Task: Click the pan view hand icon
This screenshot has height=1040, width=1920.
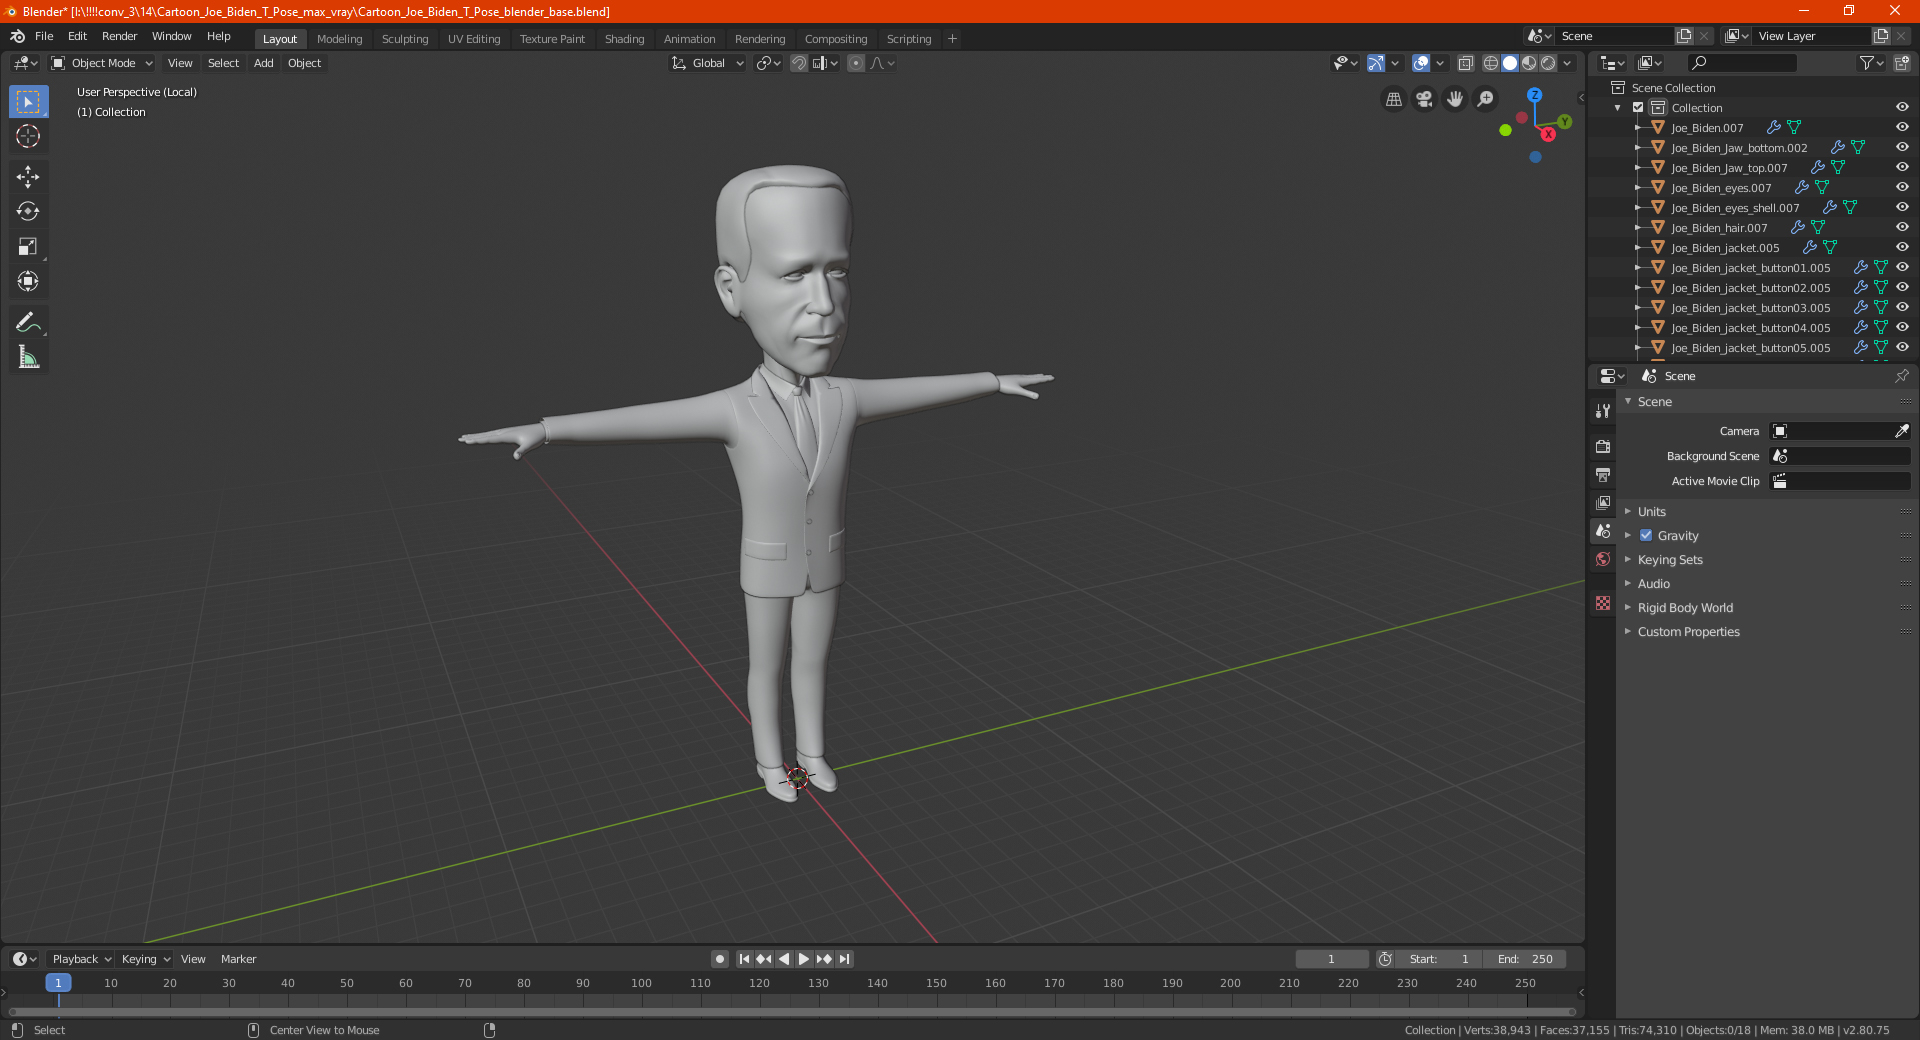Action: (x=1455, y=99)
